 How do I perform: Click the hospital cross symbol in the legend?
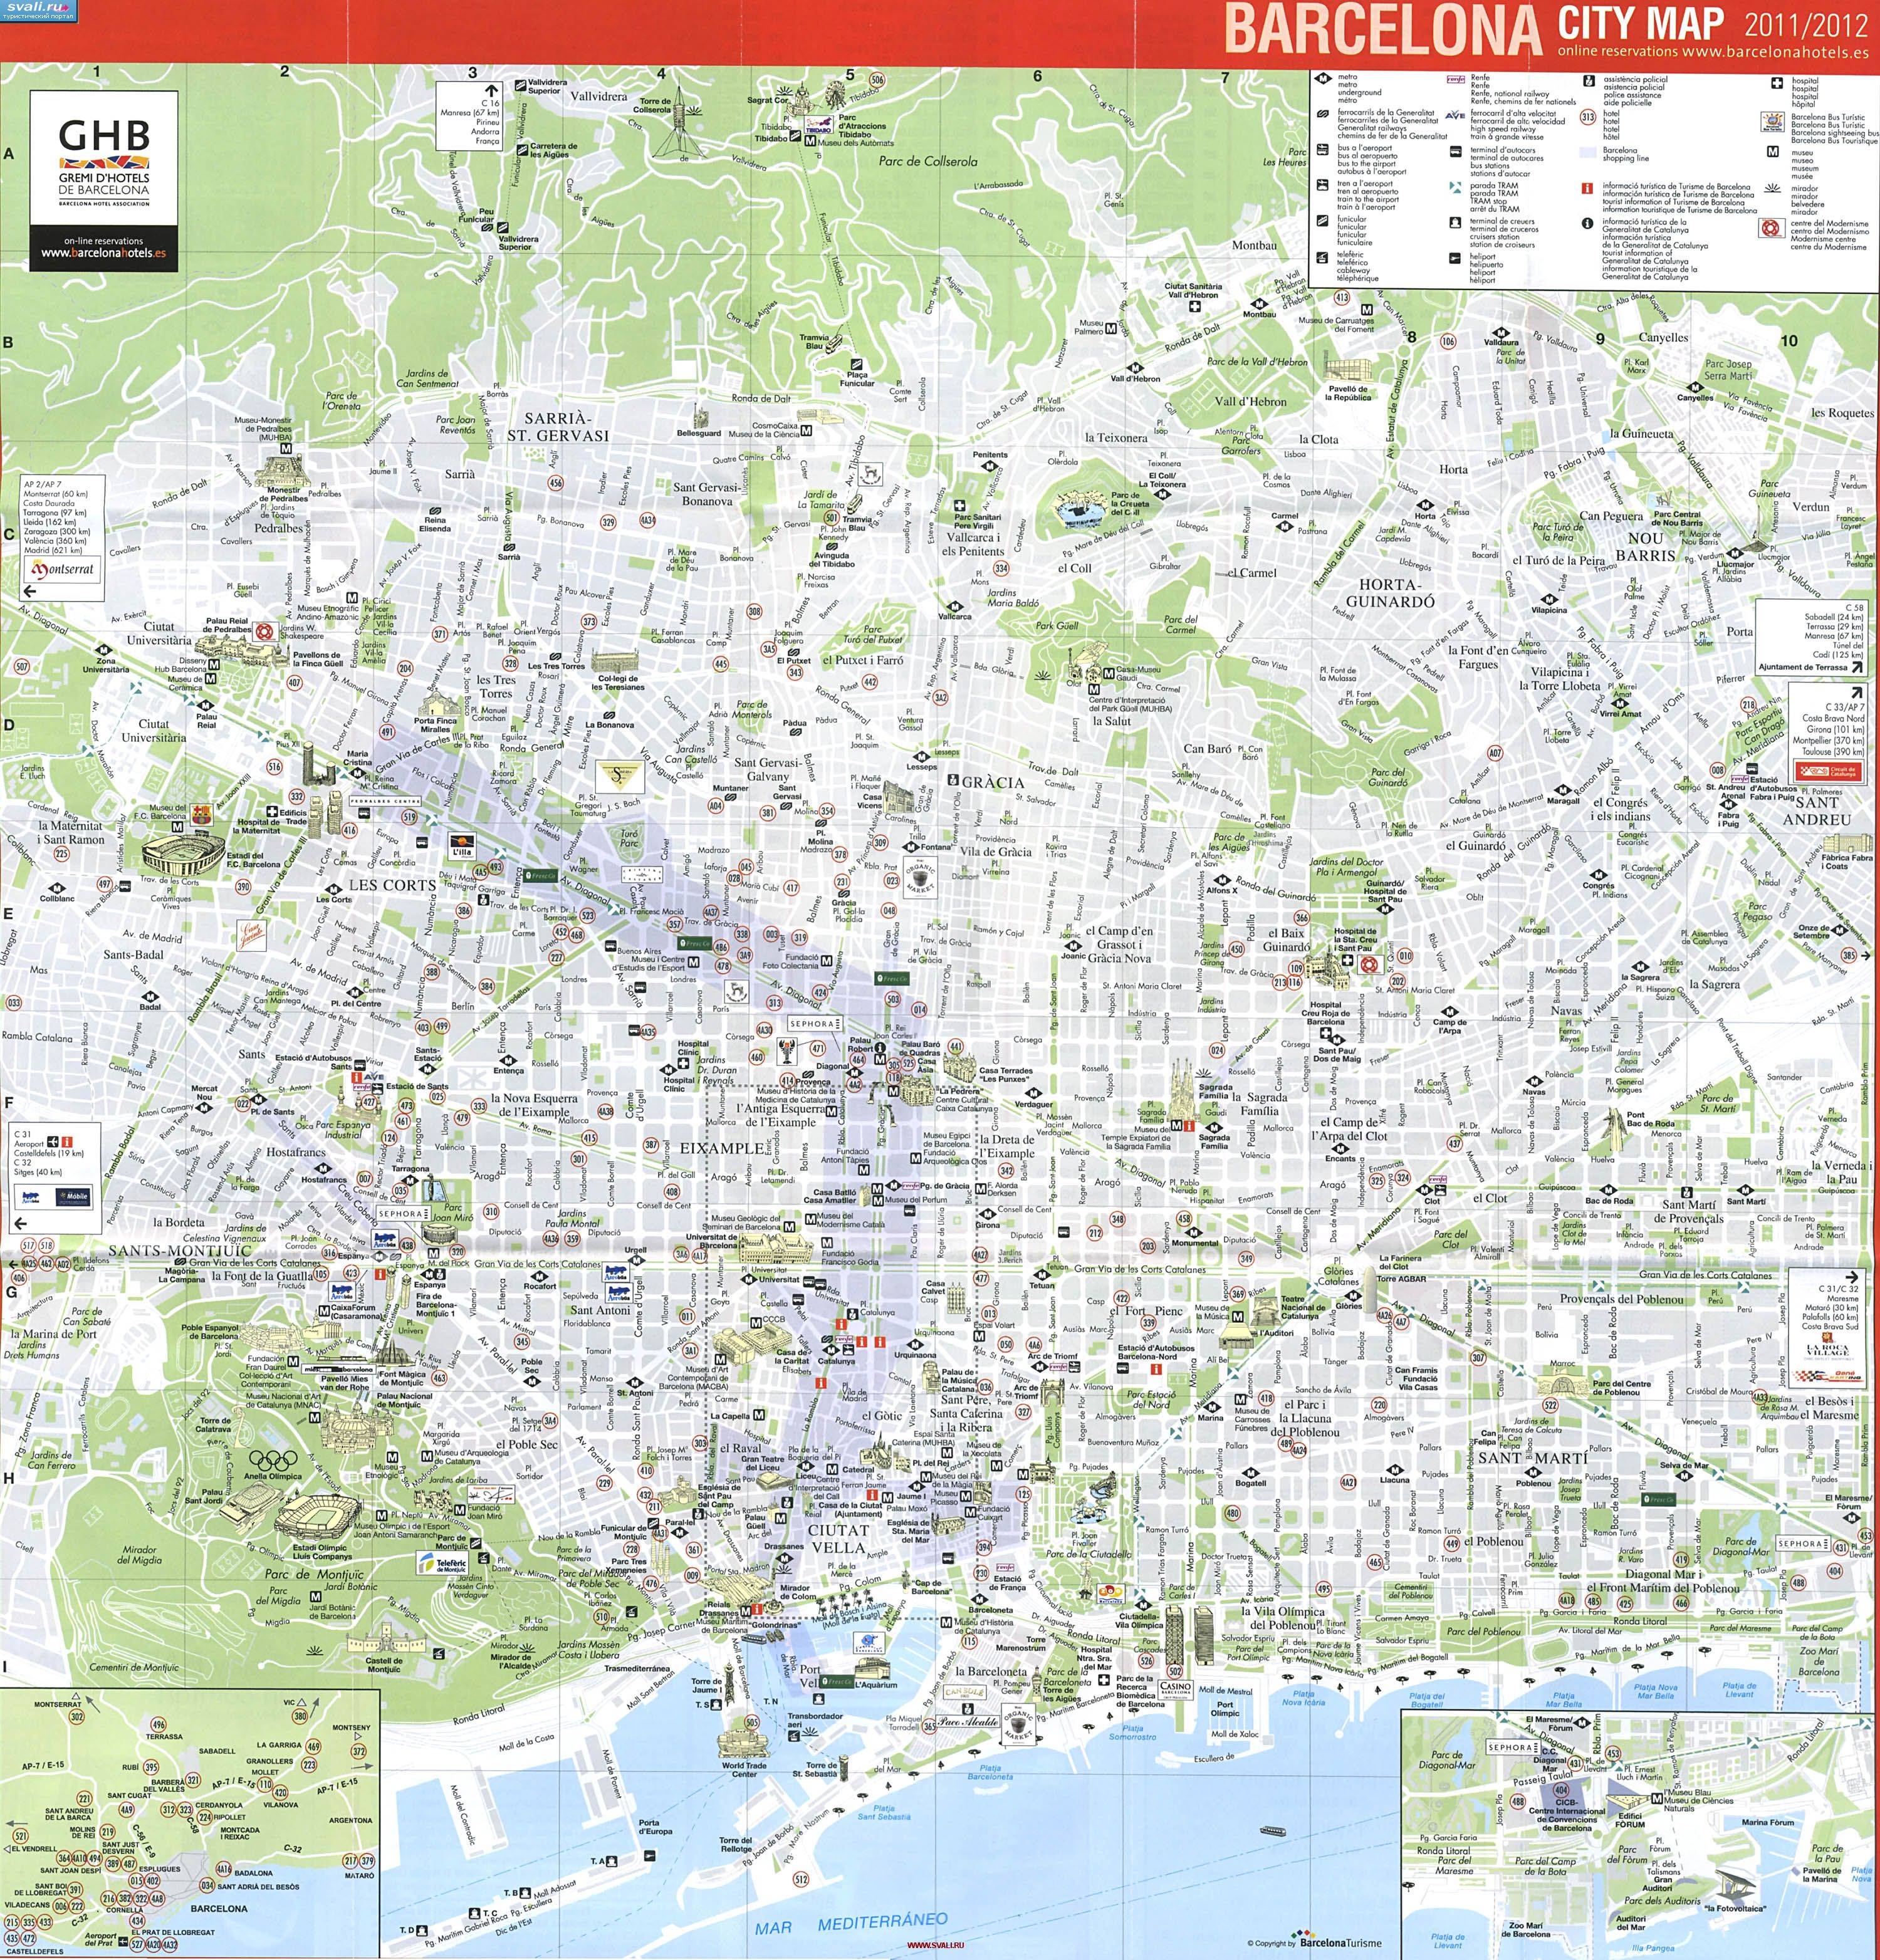(x=1776, y=83)
